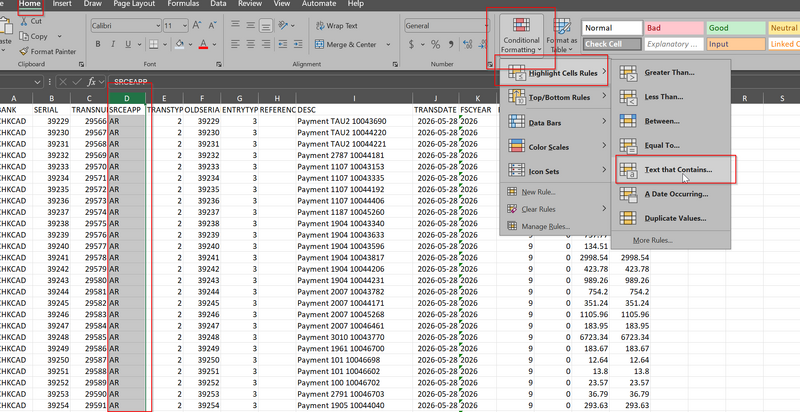The height and width of the screenshot is (412, 800).
Task: Open Icon Sets submenu
Action: [x=555, y=171]
